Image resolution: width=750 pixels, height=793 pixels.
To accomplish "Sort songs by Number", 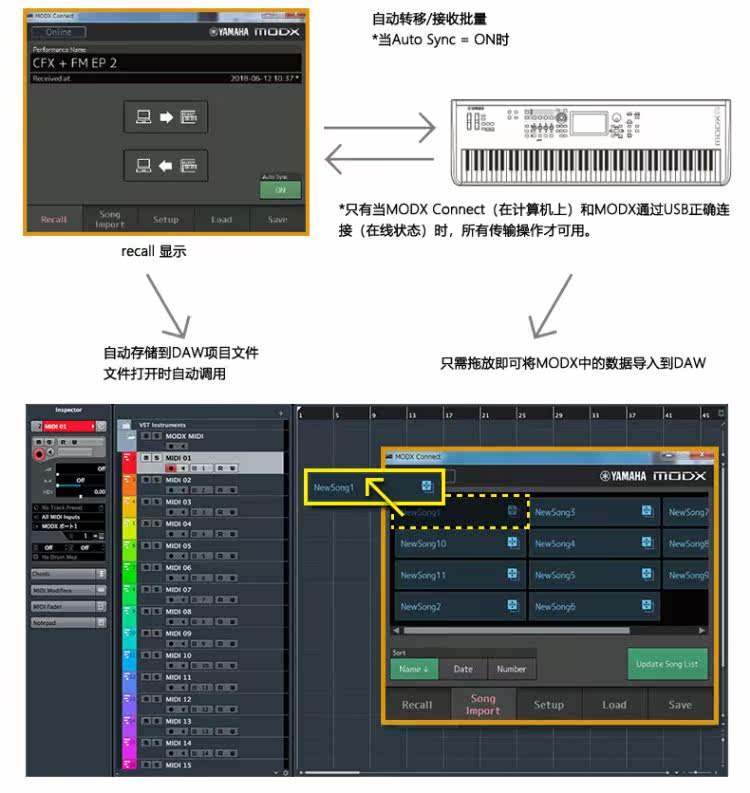I will tap(511, 669).
